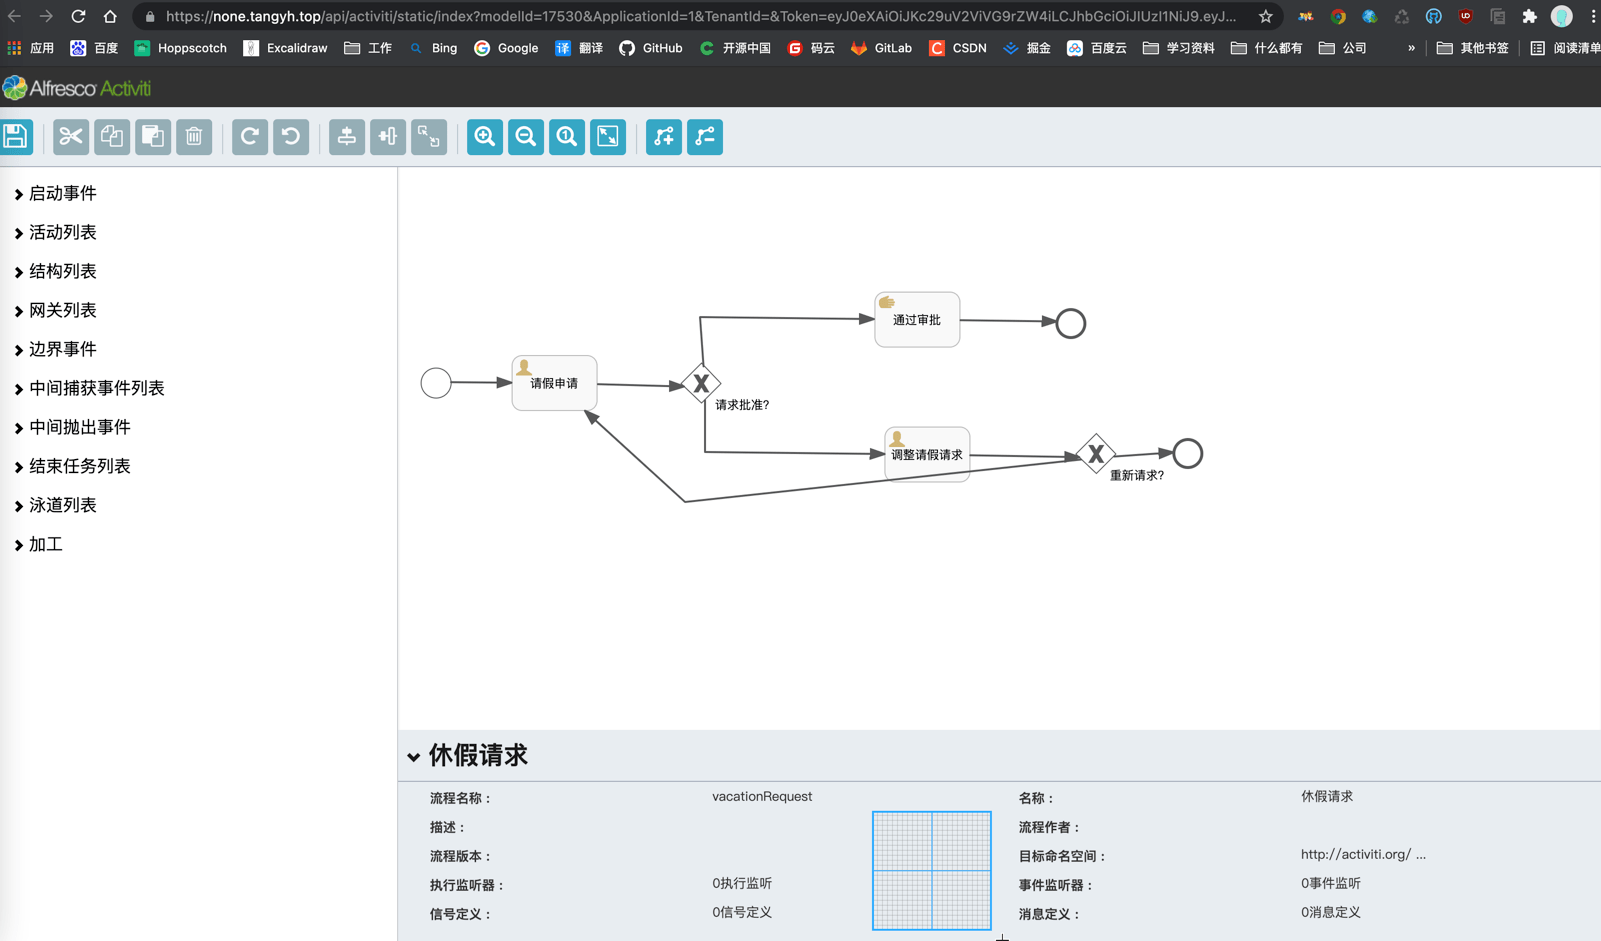Image resolution: width=1601 pixels, height=941 pixels.
Task: Click the Copy icon in toolbar
Action: (x=112, y=137)
